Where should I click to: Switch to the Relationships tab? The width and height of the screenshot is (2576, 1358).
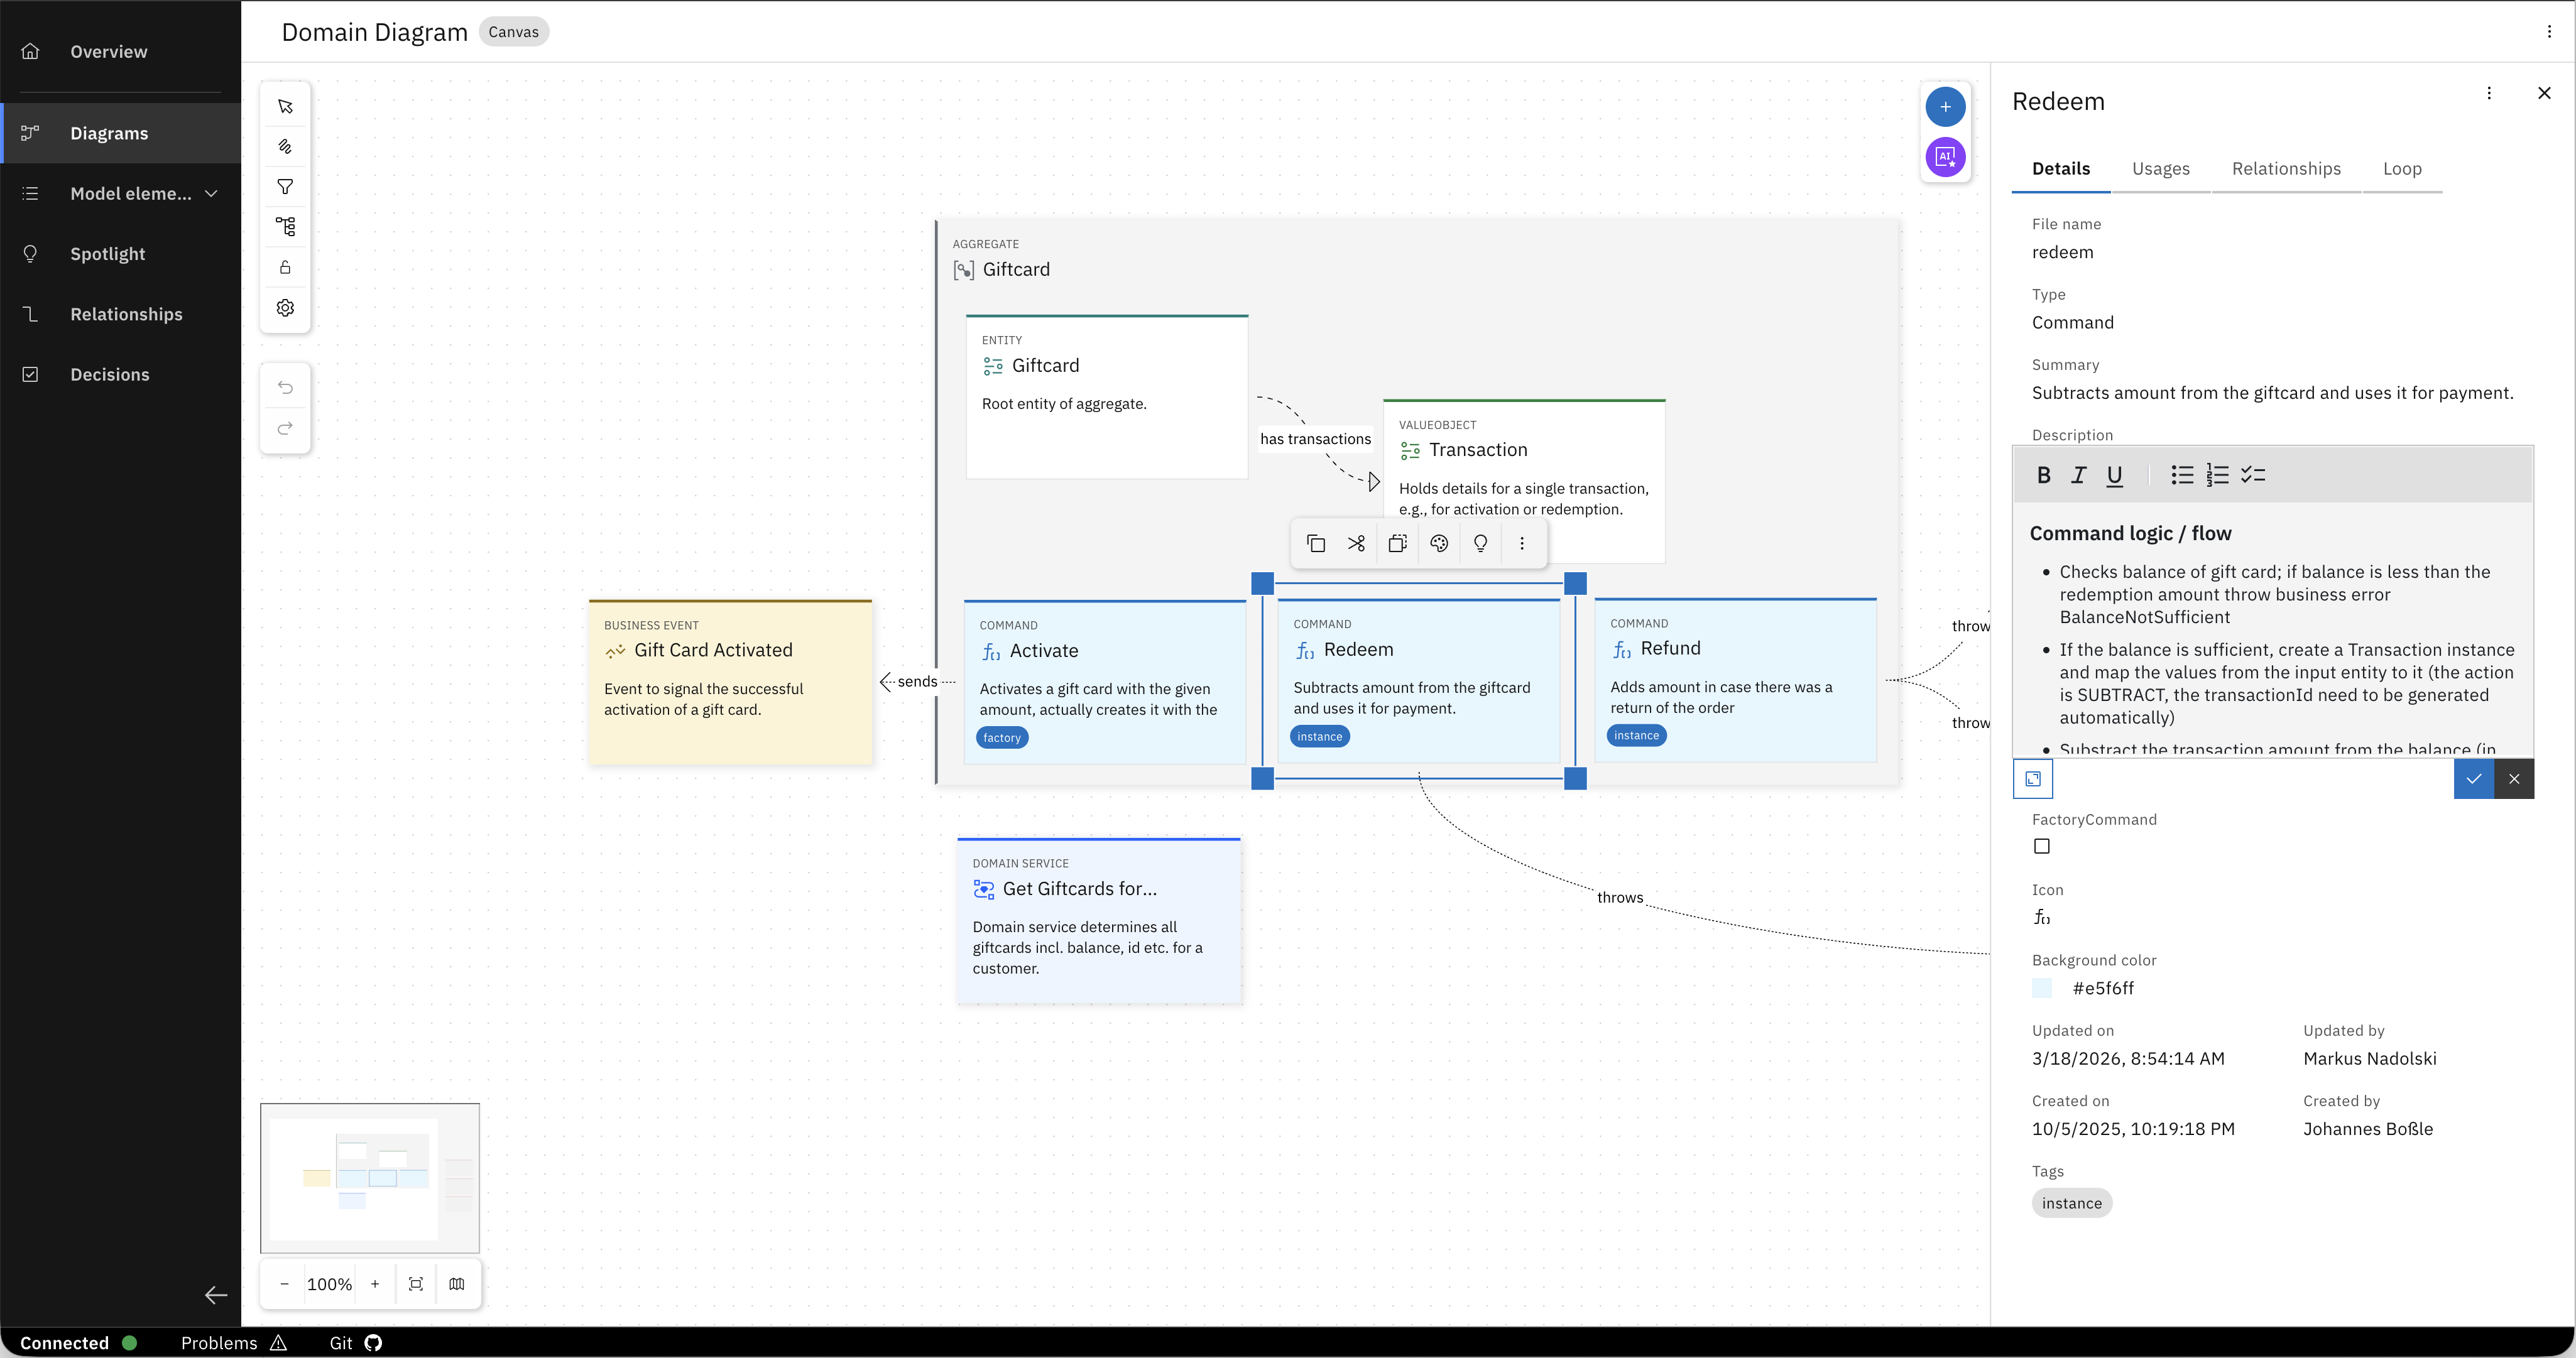point(2286,169)
